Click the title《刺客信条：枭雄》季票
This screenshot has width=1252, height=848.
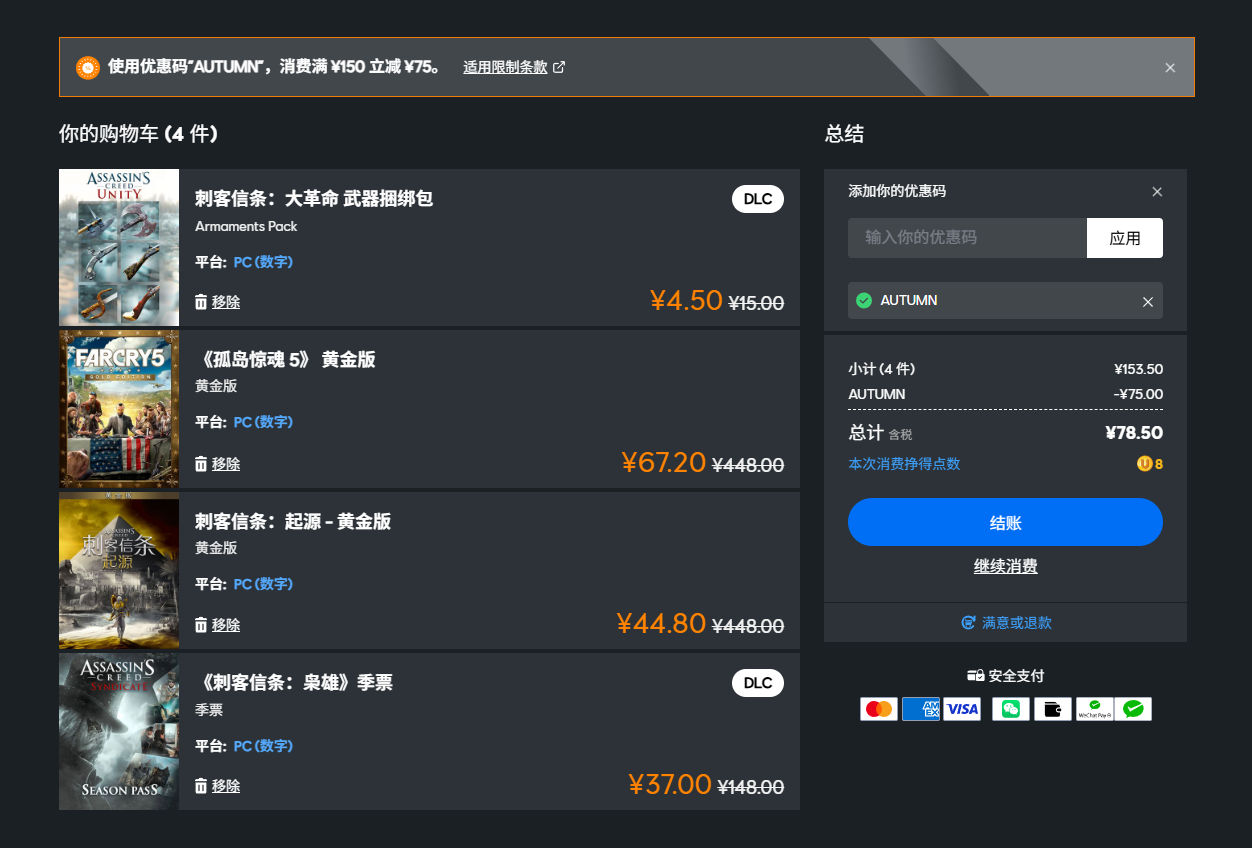tap(294, 683)
